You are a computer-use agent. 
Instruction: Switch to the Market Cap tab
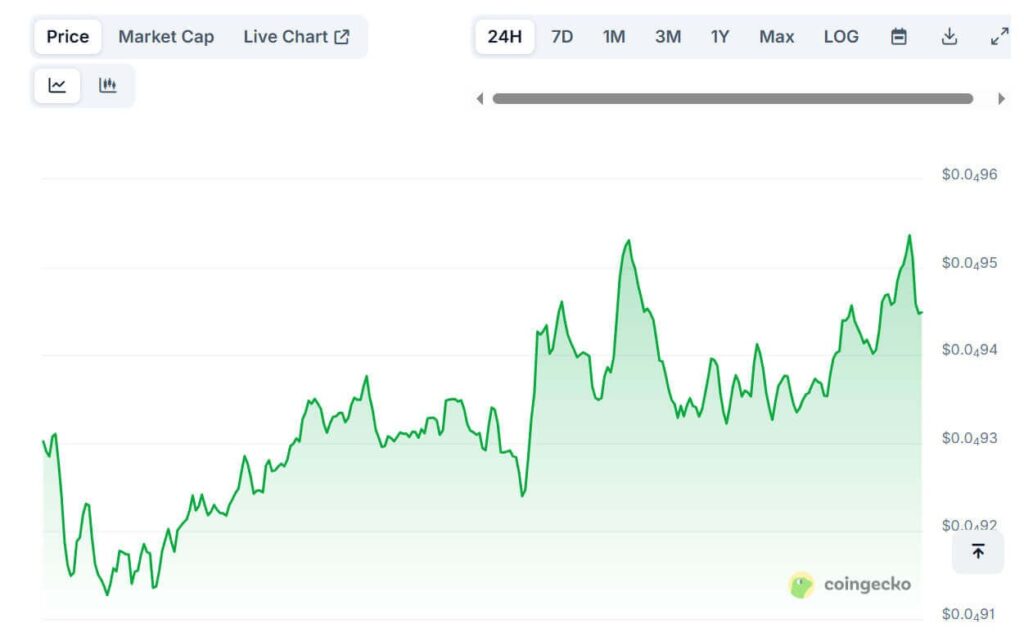tap(166, 37)
